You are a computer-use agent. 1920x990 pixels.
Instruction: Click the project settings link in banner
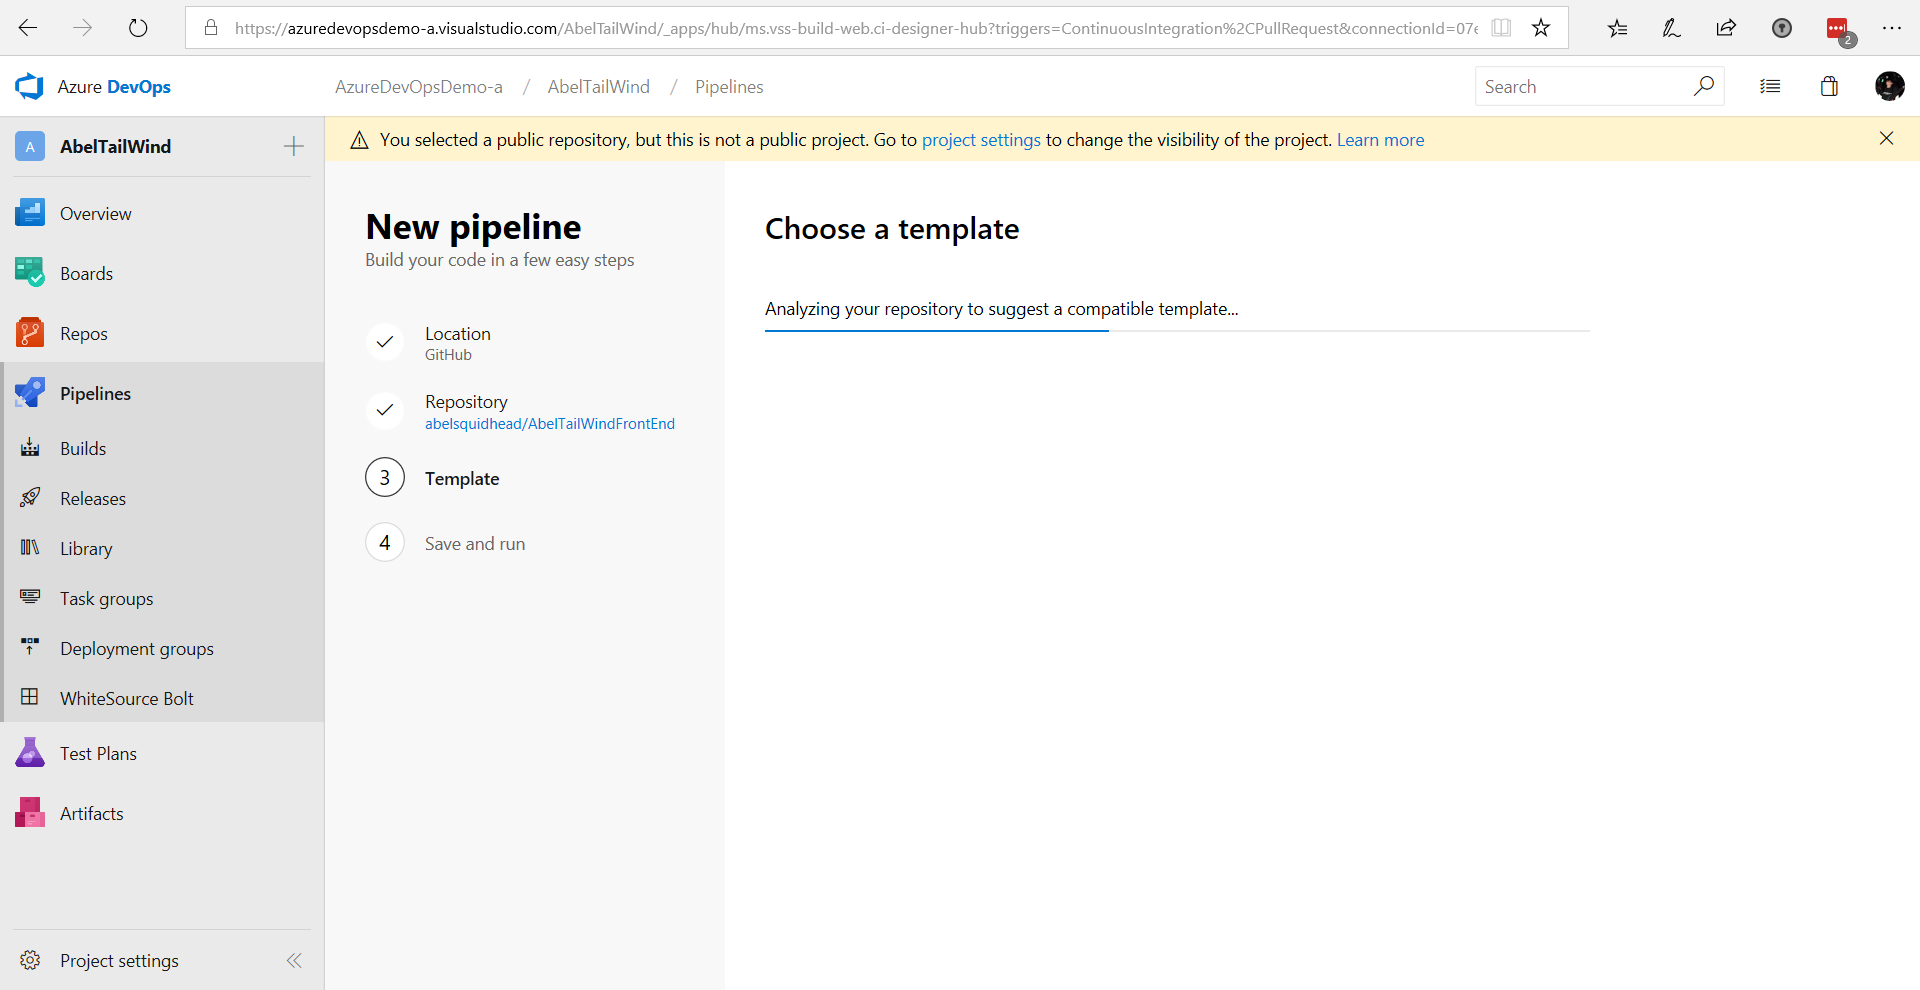pyautogui.click(x=981, y=140)
